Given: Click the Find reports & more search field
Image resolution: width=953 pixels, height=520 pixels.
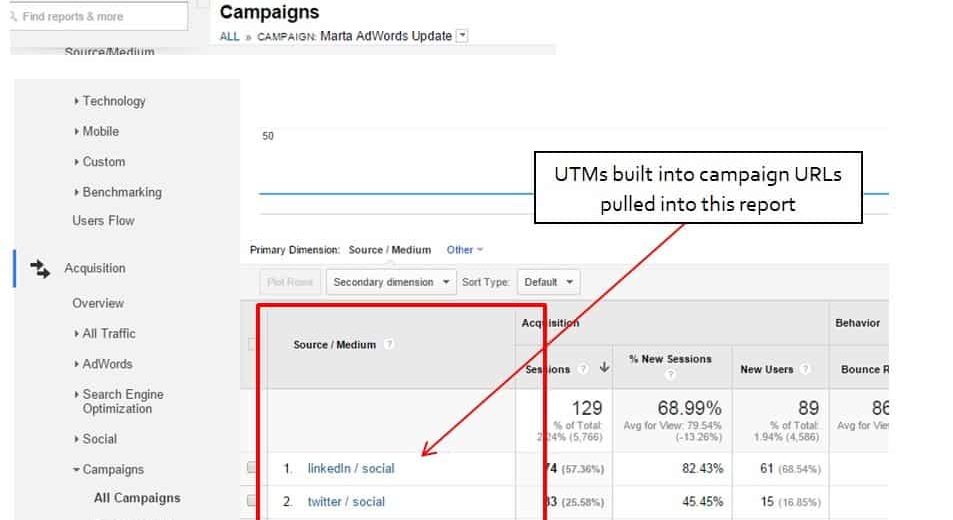Looking at the screenshot, I should 100,17.
